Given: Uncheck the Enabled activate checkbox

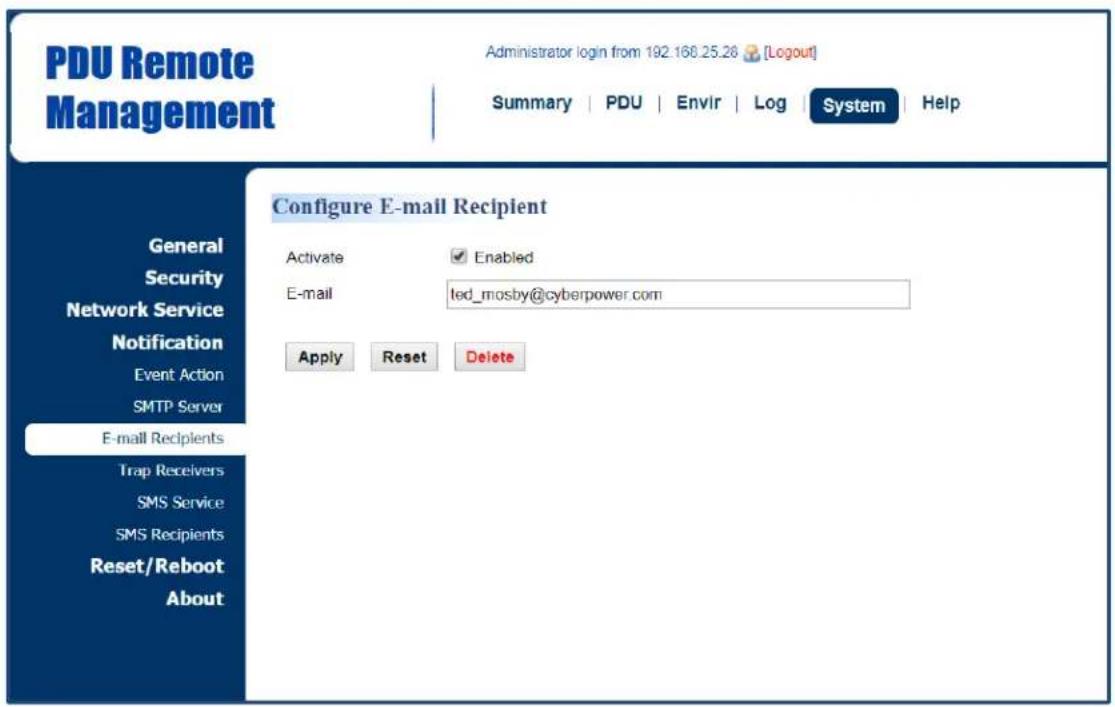Looking at the screenshot, I should (x=459, y=256).
